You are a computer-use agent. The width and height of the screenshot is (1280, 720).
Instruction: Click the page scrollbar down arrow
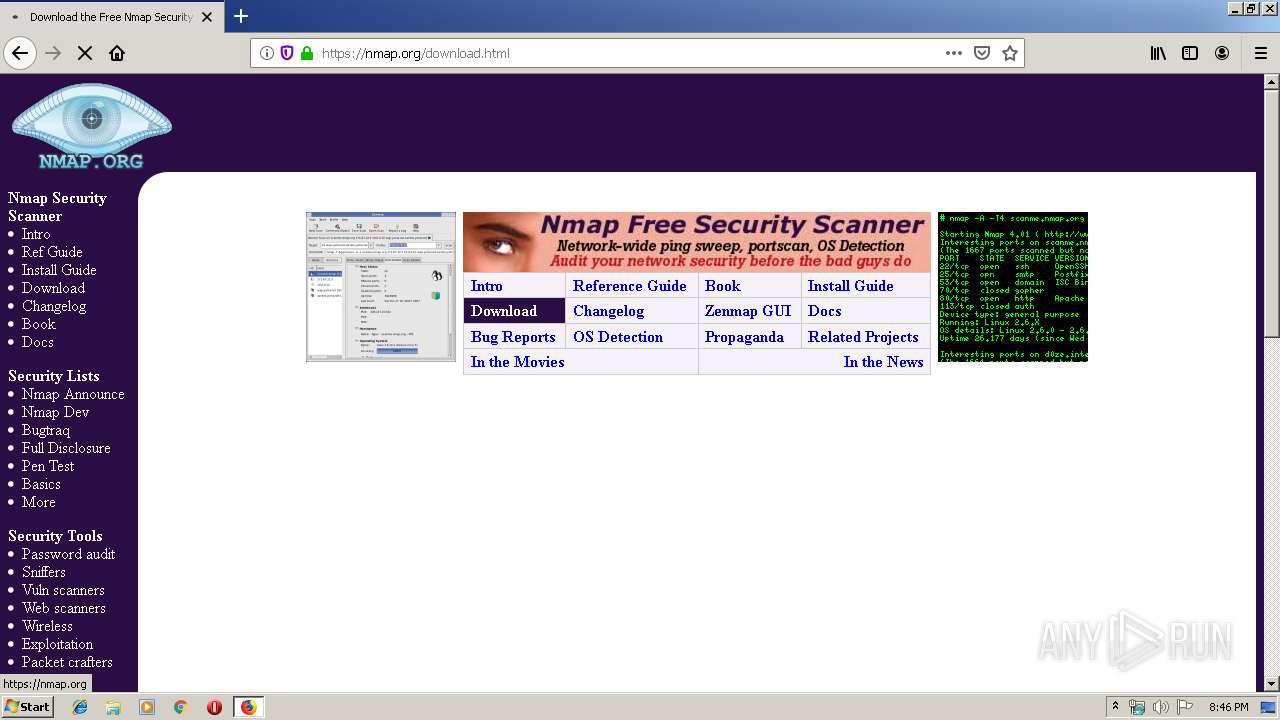(x=1272, y=684)
